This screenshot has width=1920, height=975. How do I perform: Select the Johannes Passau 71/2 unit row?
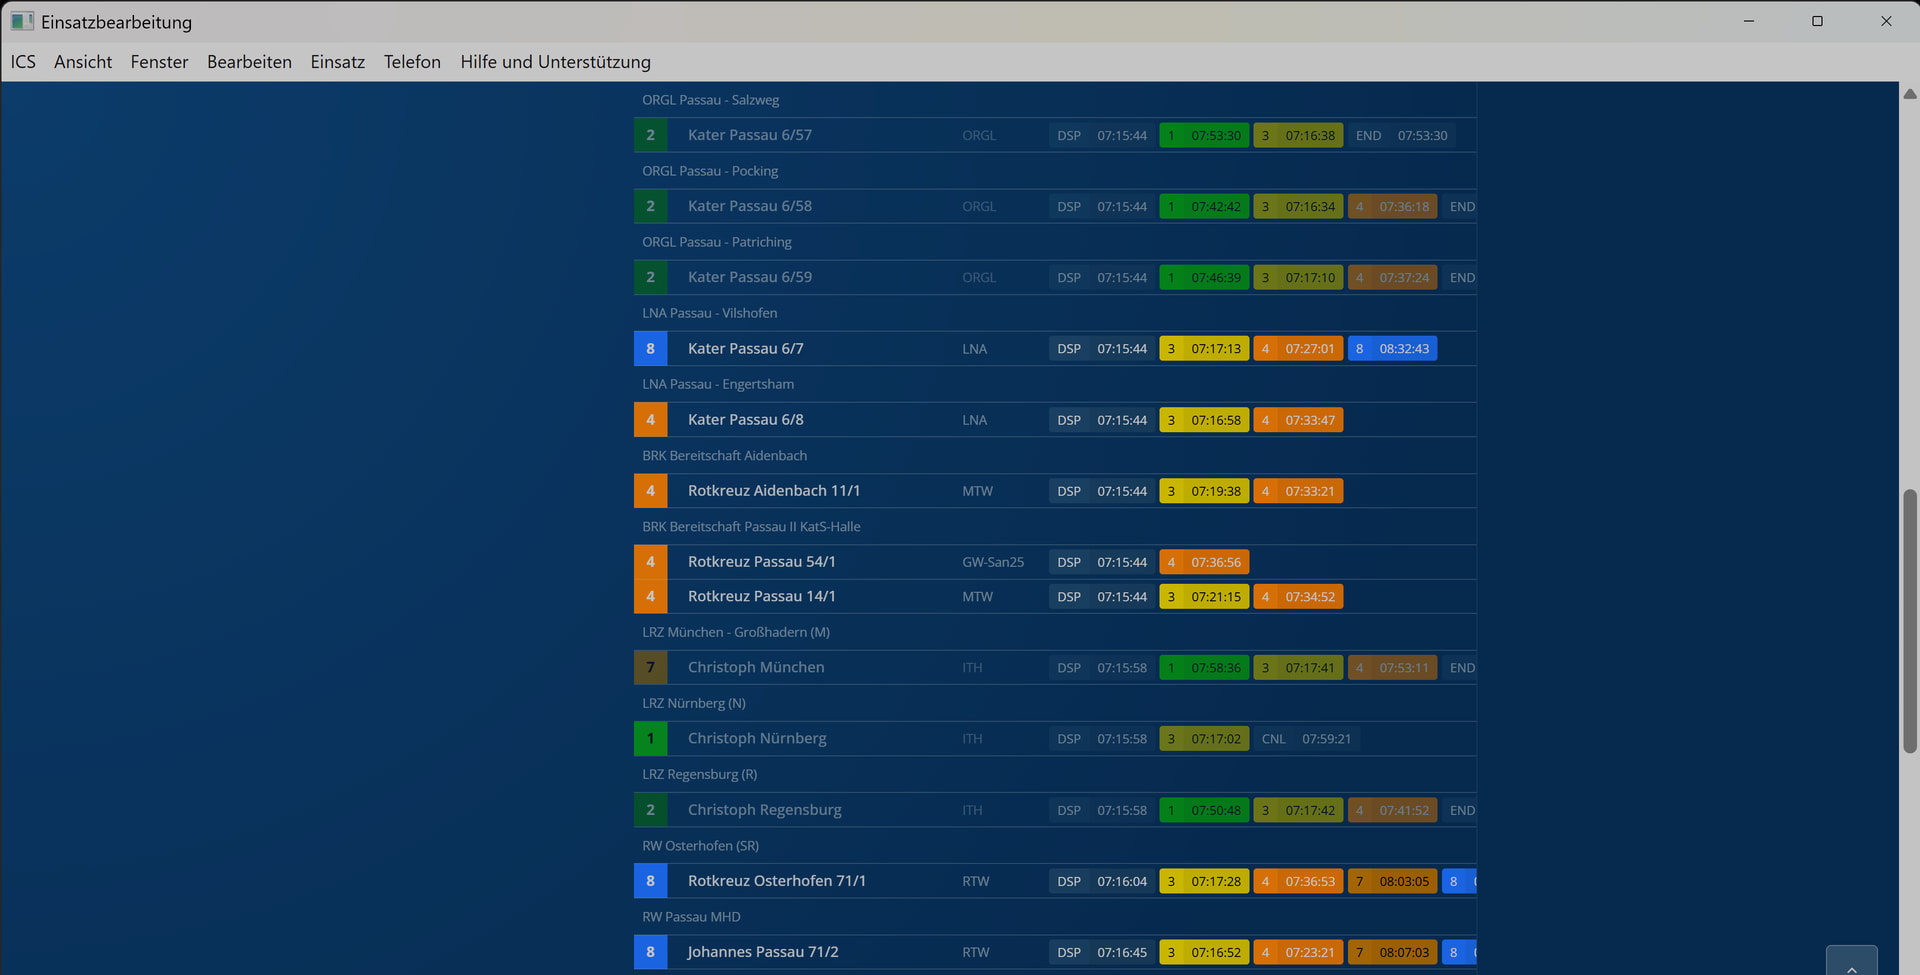[x=762, y=952]
